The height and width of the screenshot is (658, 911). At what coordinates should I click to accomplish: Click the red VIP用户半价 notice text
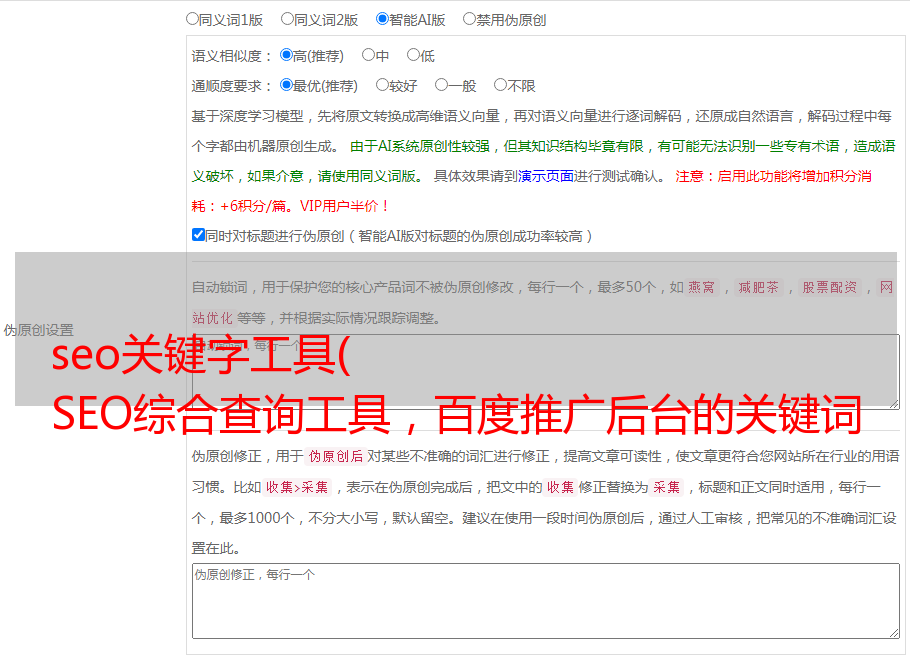coord(344,206)
